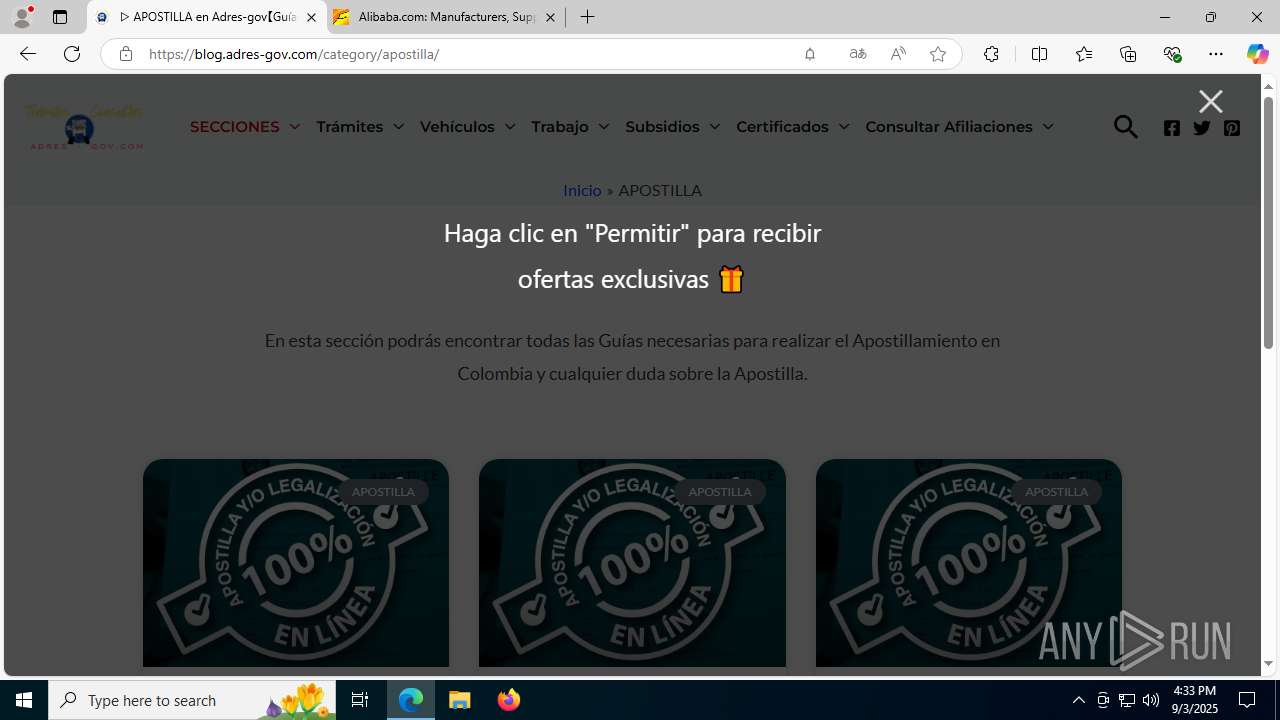This screenshot has height=720, width=1280.
Task: Open the tab actions menu icon
Action: (60, 17)
